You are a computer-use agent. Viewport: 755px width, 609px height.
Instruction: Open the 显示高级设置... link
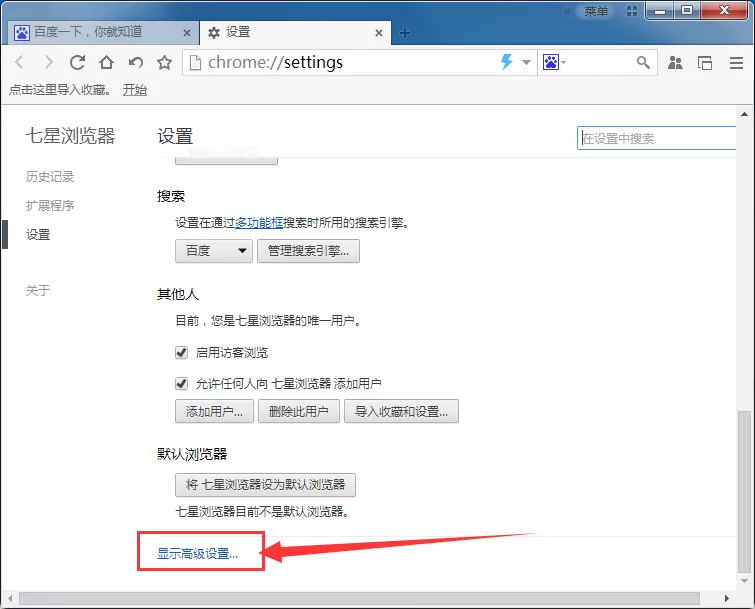click(197, 554)
